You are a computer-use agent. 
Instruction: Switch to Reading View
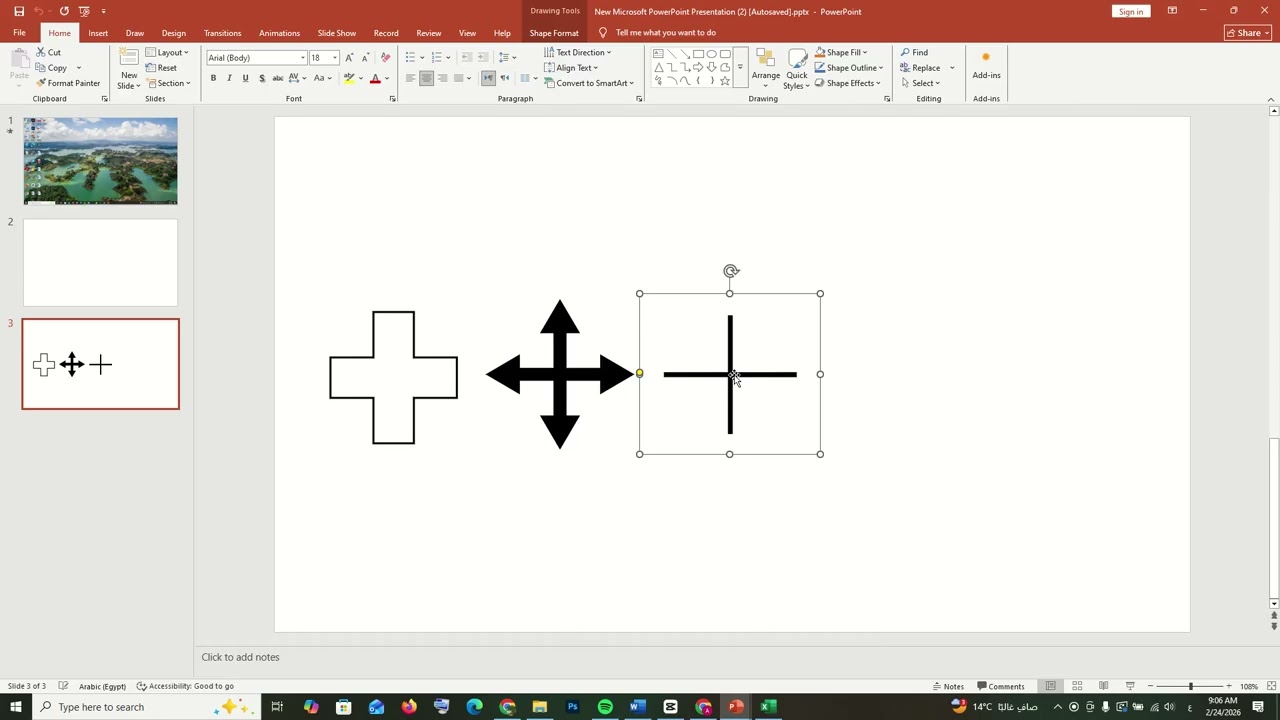pyautogui.click(x=1103, y=686)
